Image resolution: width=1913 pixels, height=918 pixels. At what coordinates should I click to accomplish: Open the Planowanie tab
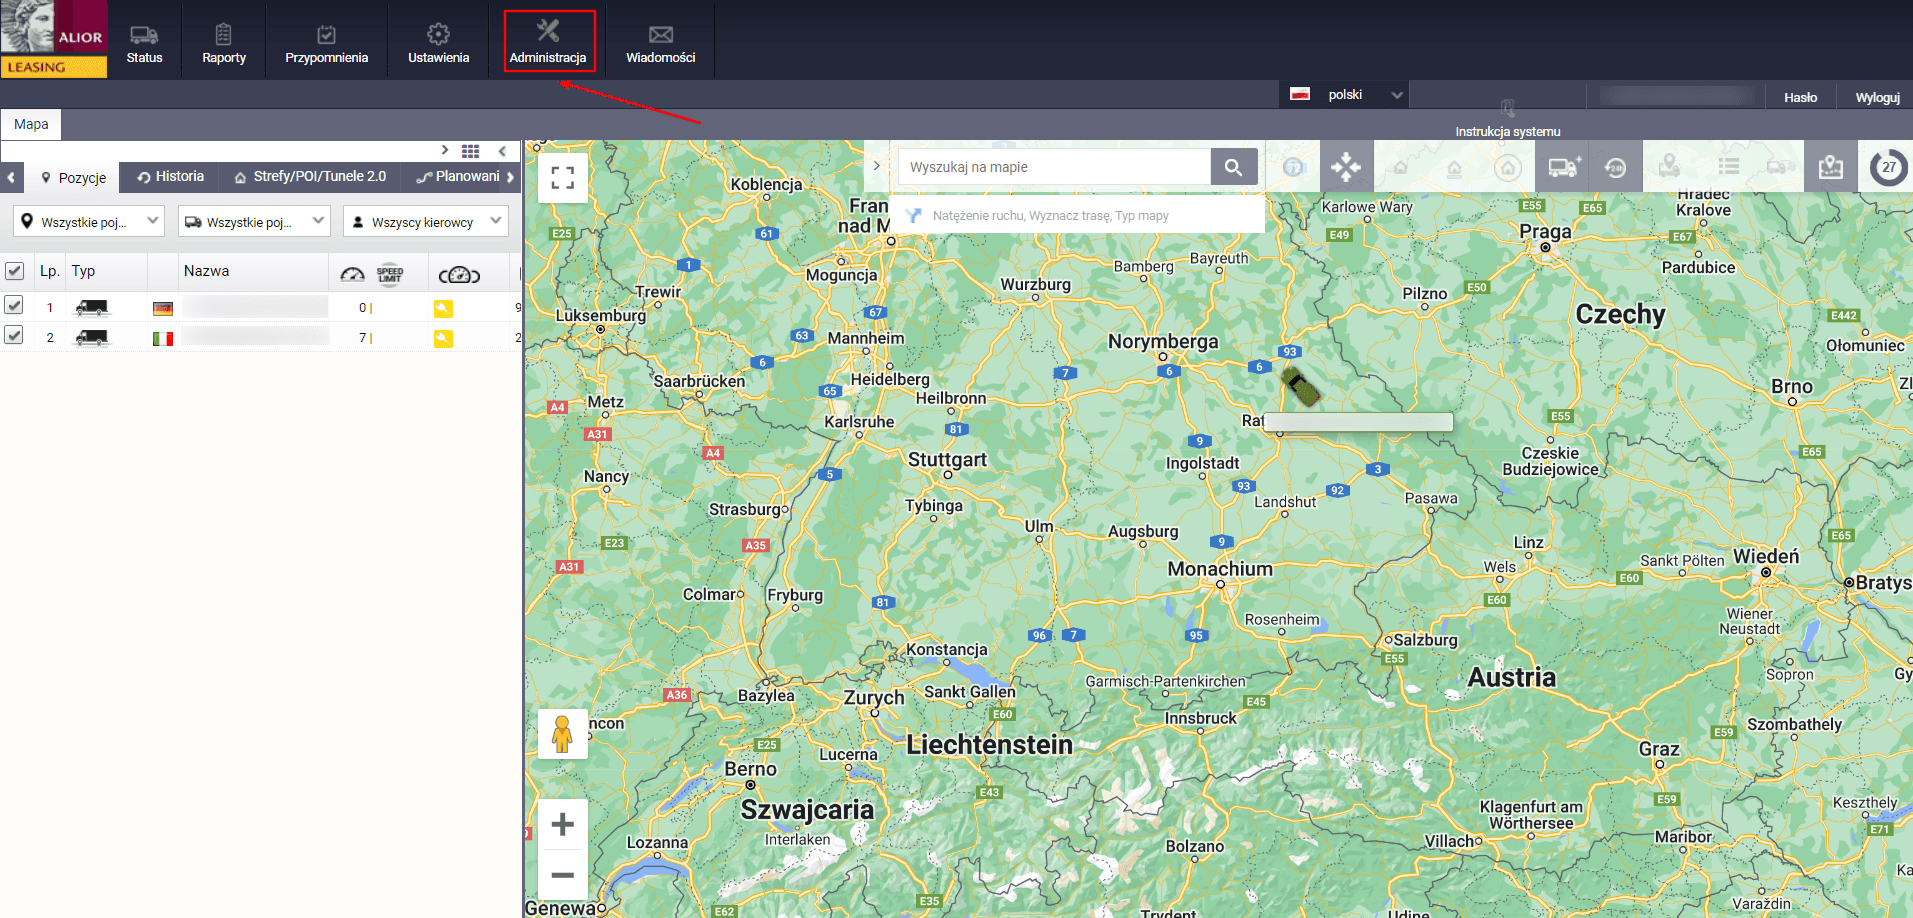458,177
